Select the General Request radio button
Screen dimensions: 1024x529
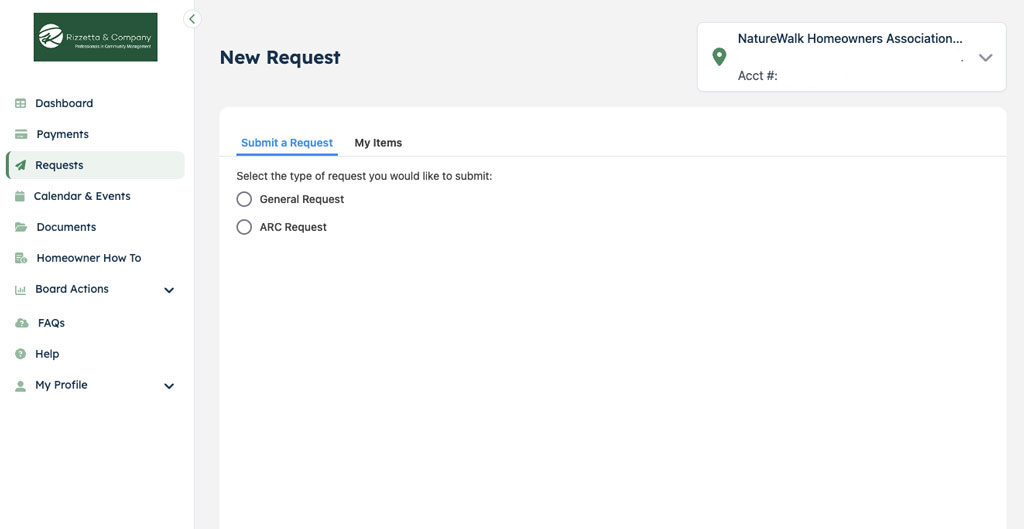[244, 199]
